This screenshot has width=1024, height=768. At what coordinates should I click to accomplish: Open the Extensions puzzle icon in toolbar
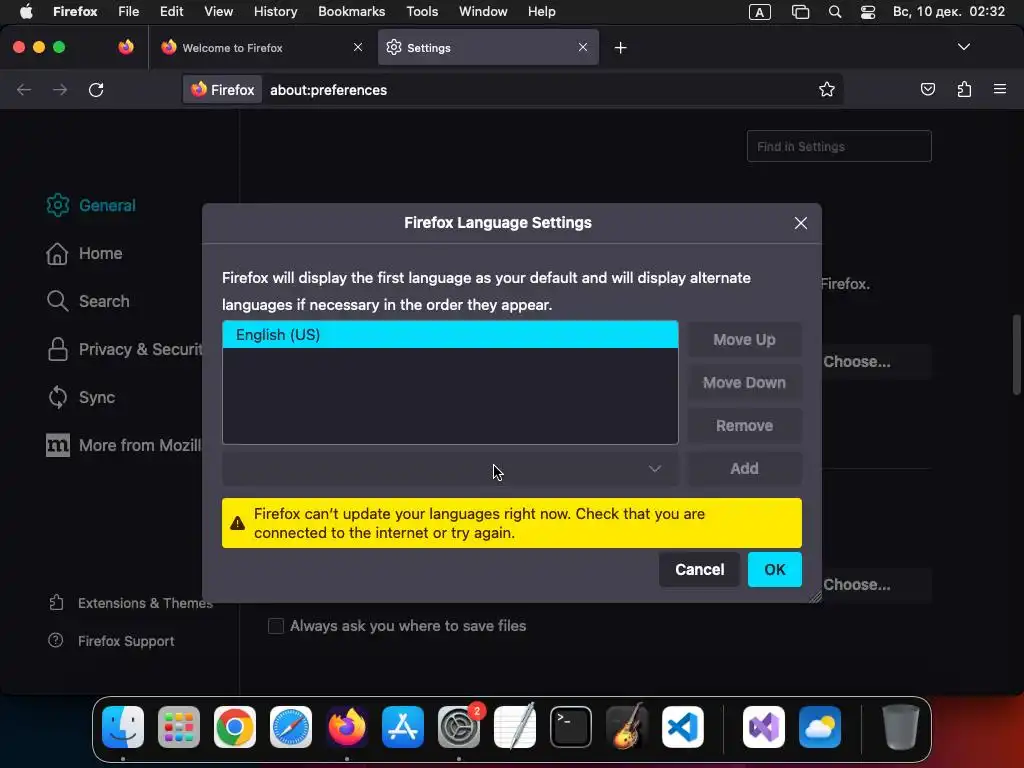(x=964, y=89)
